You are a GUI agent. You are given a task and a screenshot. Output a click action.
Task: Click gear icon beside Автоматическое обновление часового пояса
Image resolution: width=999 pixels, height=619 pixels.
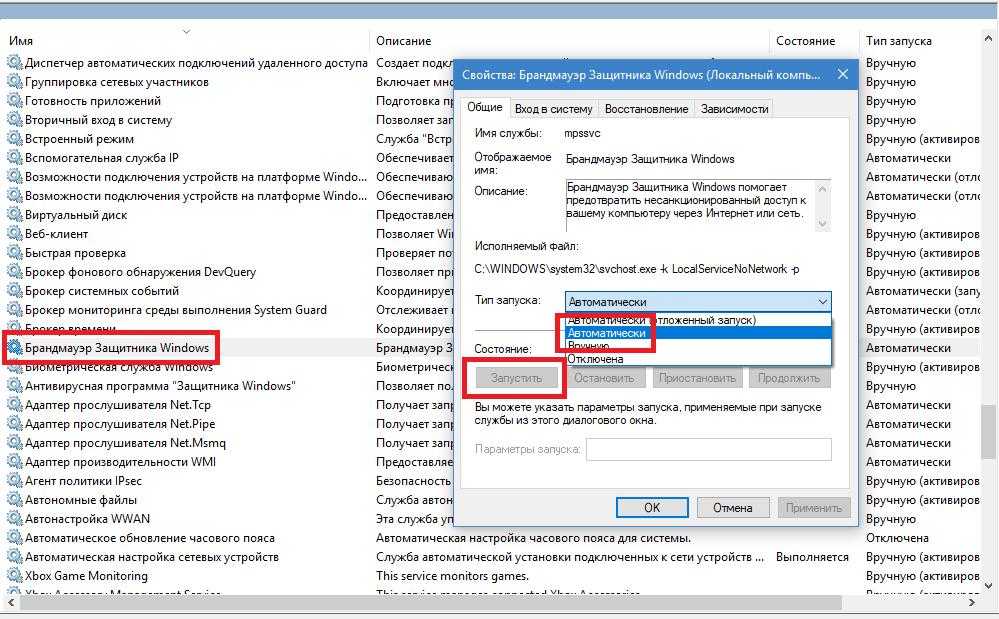pyautogui.click(x=14, y=538)
